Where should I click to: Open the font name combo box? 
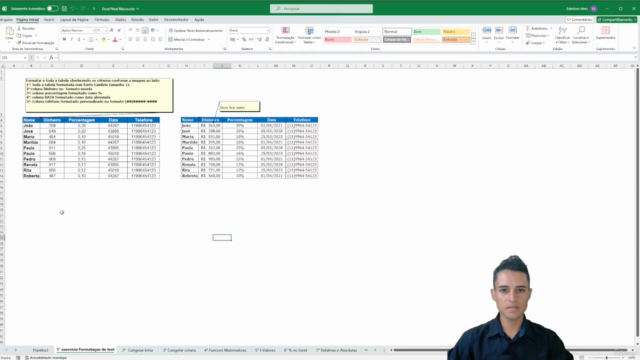pyautogui.click(x=78, y=31)
